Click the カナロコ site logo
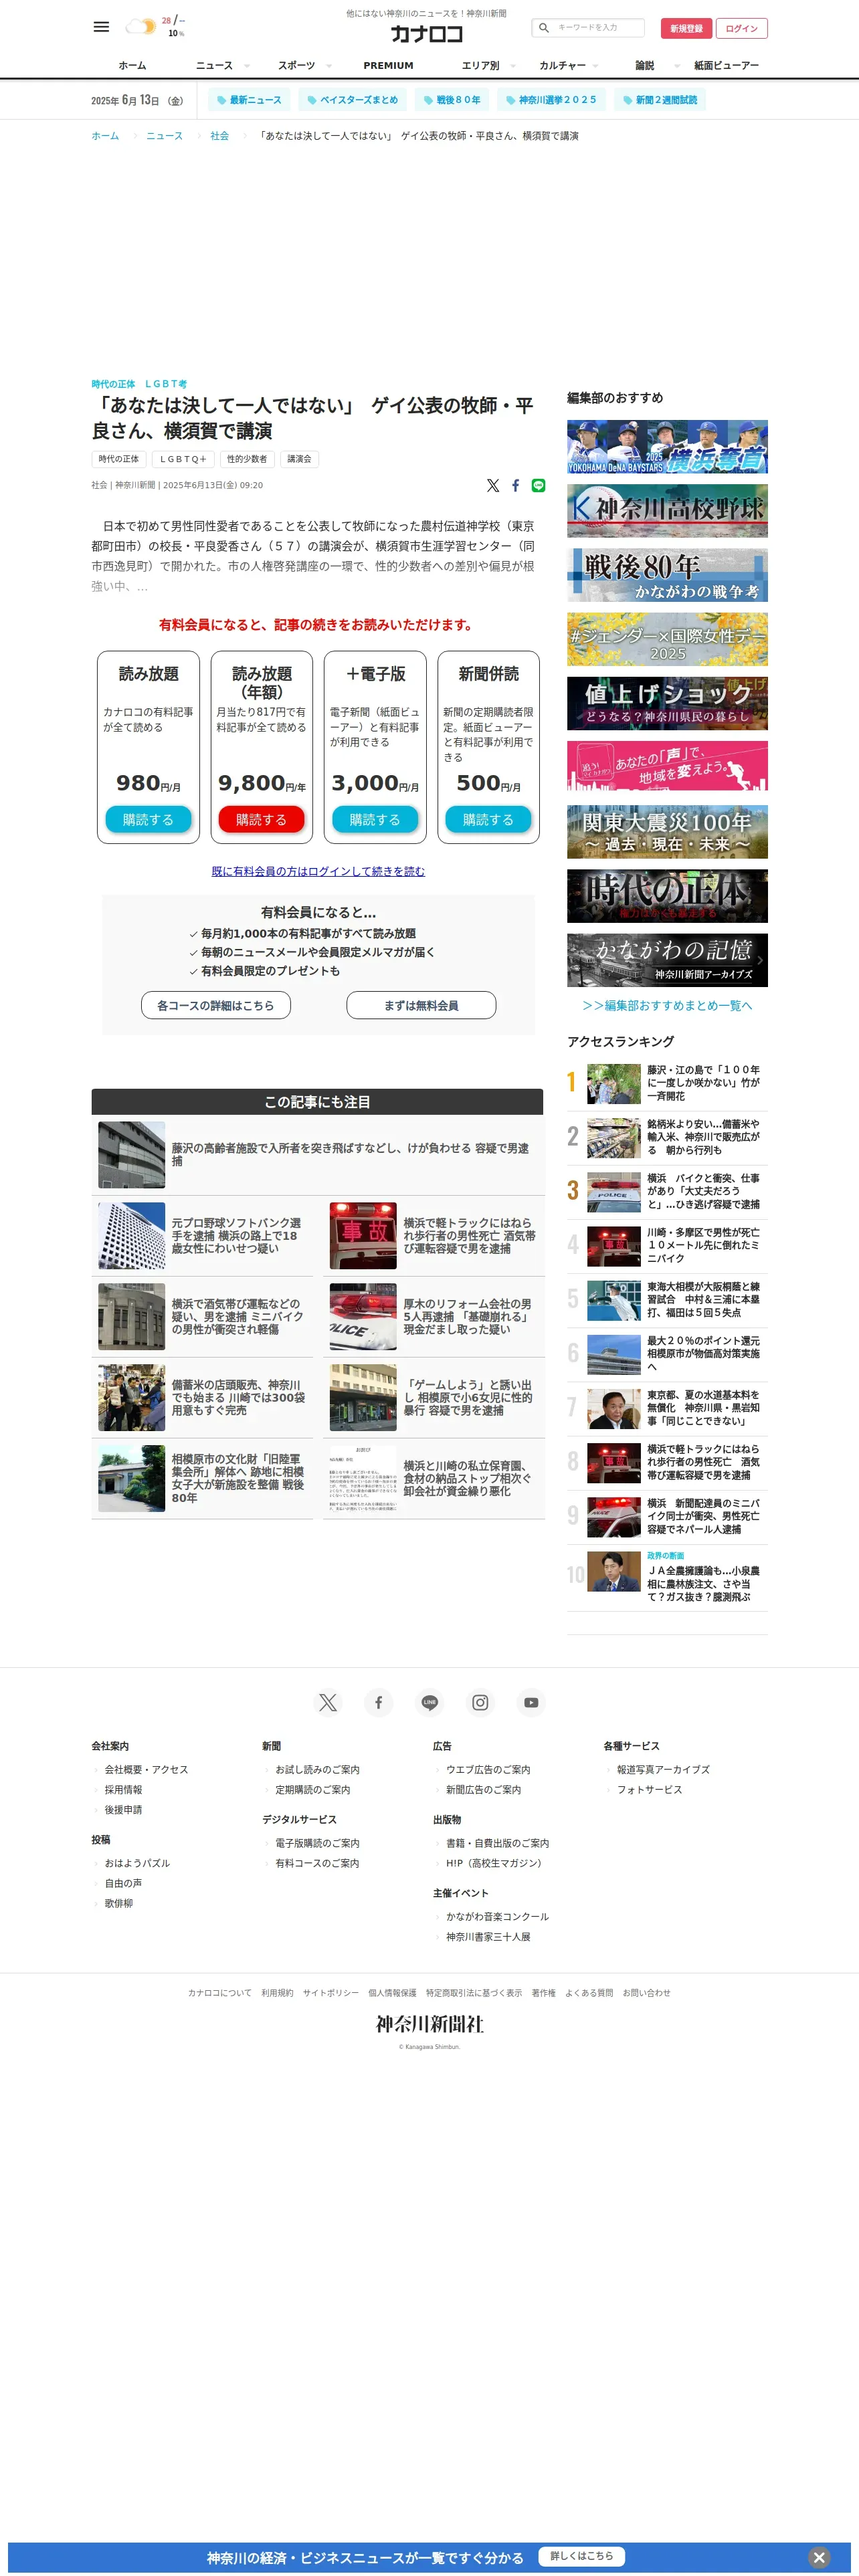 [427, 34]
